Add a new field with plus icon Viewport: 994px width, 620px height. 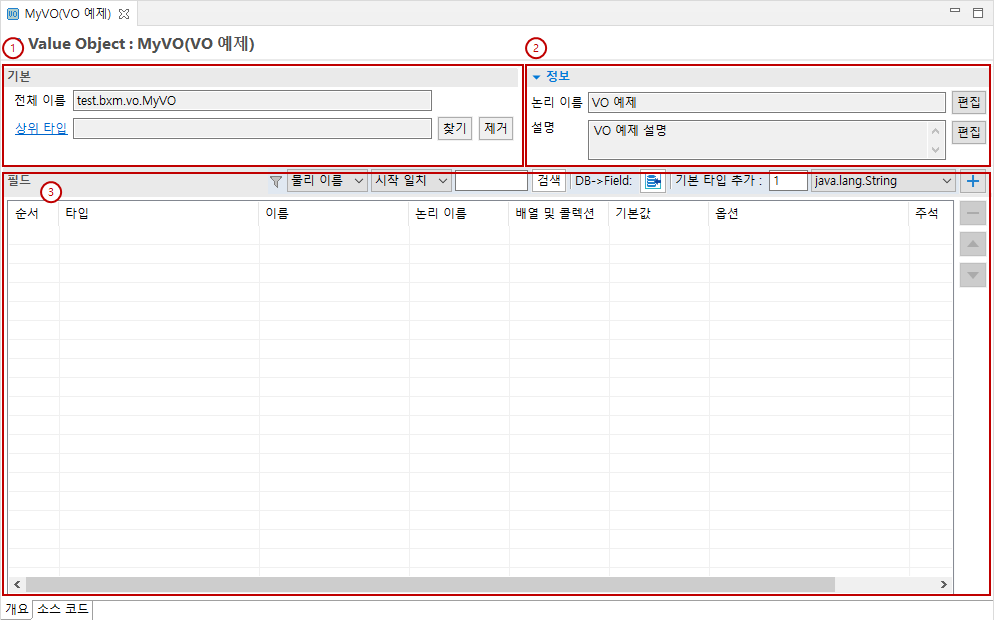pyautogui.click(x=972, y=181)
